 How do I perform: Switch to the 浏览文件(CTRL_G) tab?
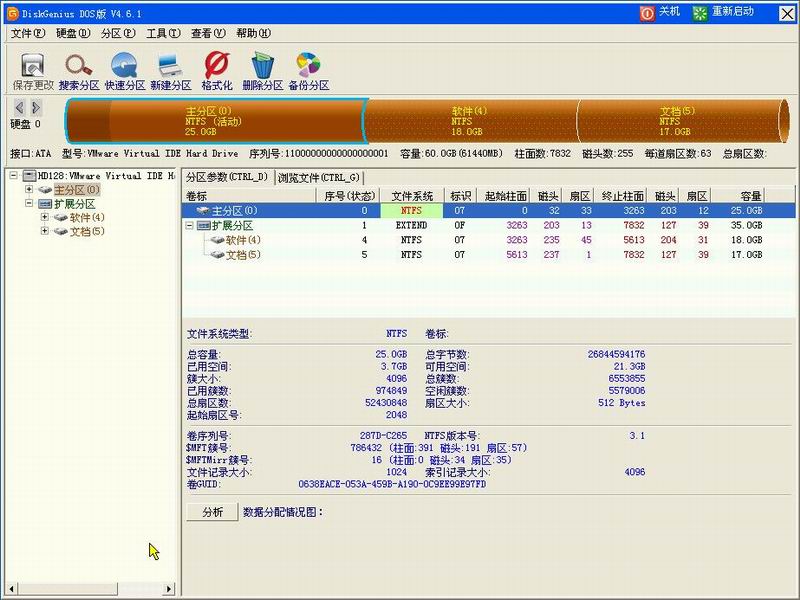pos(320,178)
